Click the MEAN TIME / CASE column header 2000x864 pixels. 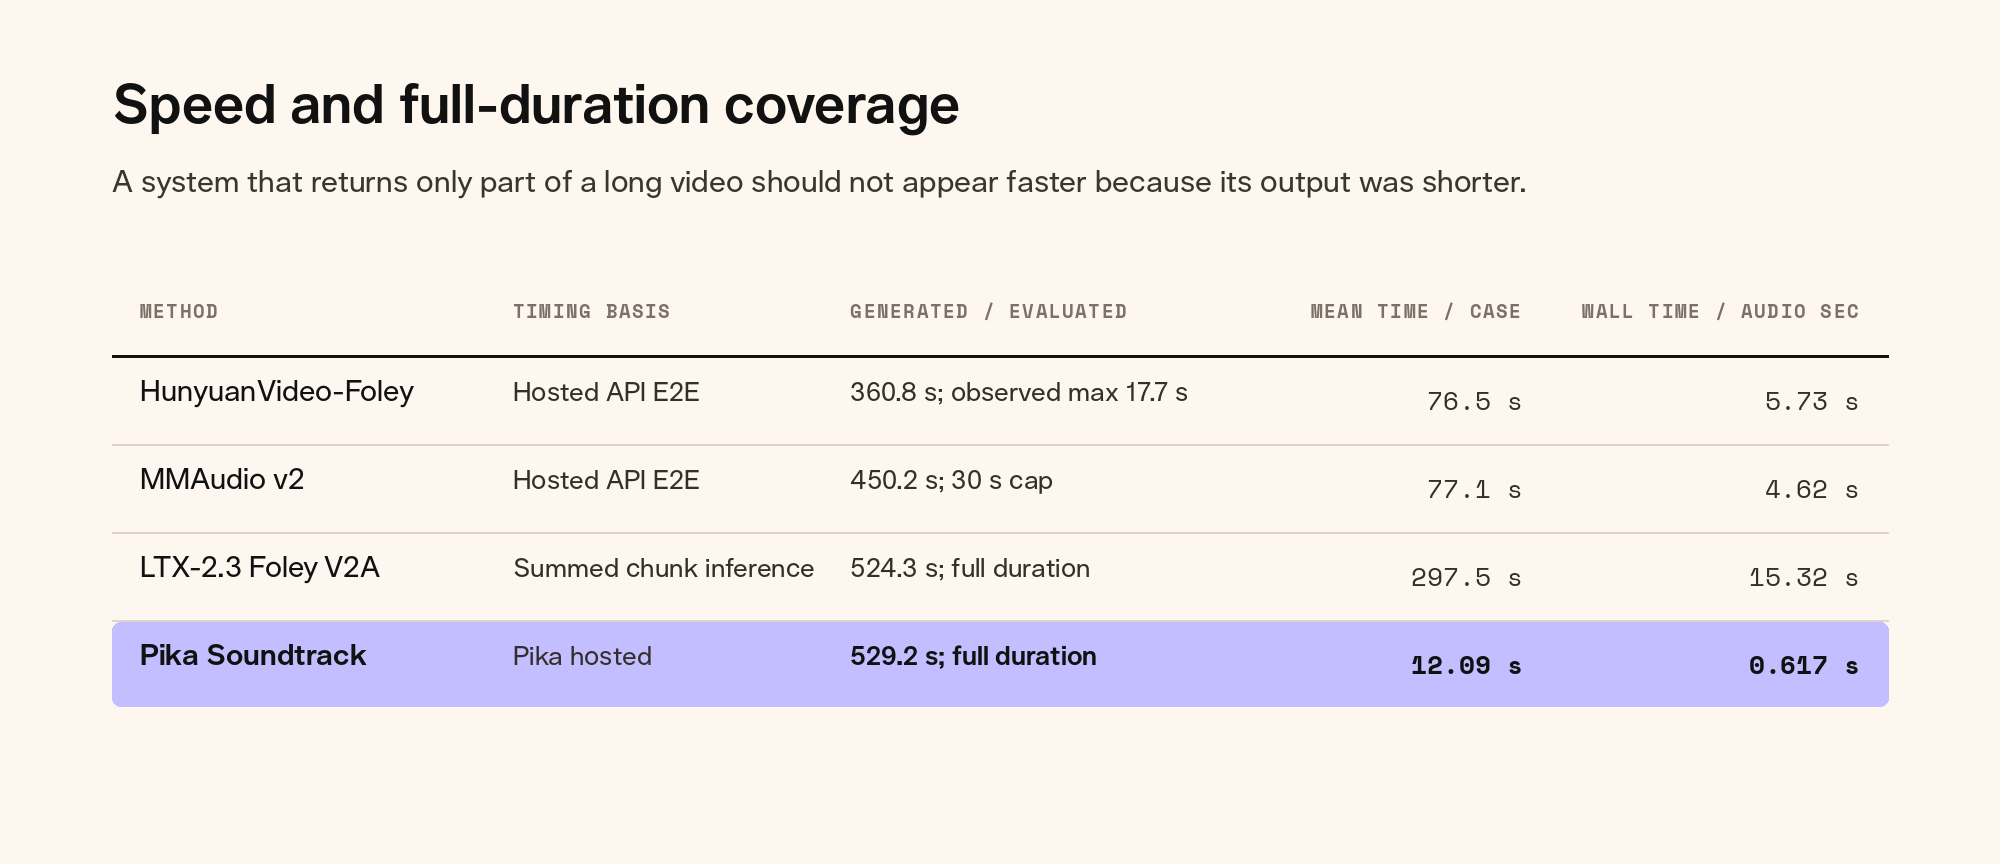(1416, 312)
